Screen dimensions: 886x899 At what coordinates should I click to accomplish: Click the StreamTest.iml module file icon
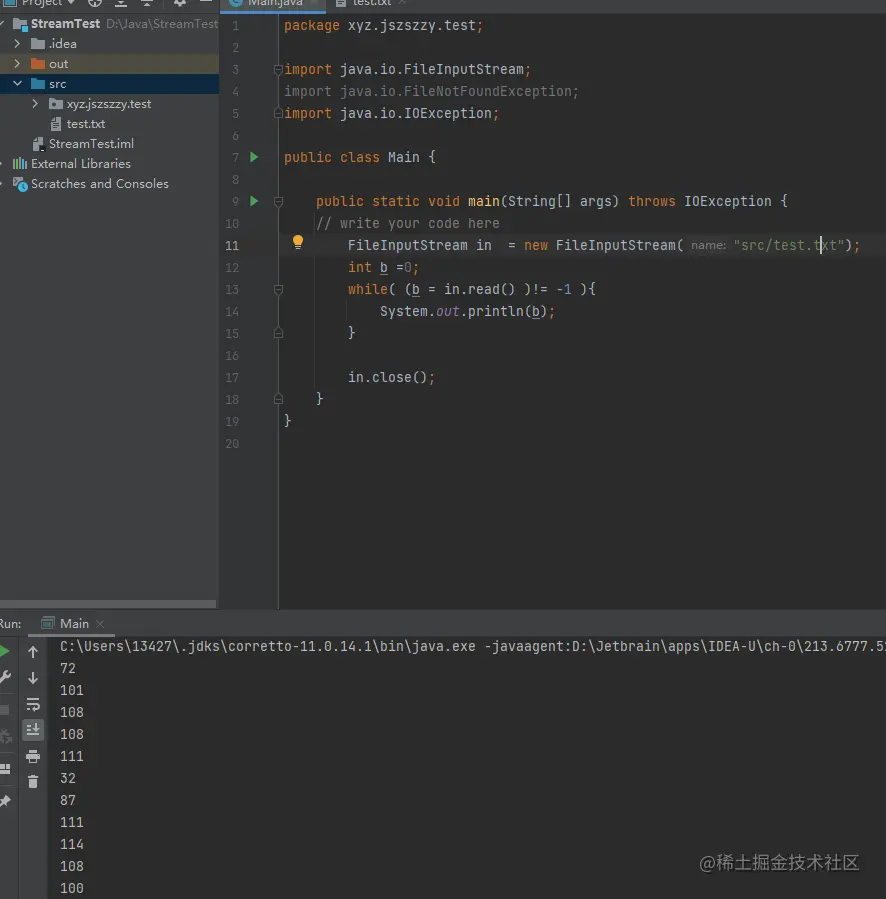click(38, 144)
